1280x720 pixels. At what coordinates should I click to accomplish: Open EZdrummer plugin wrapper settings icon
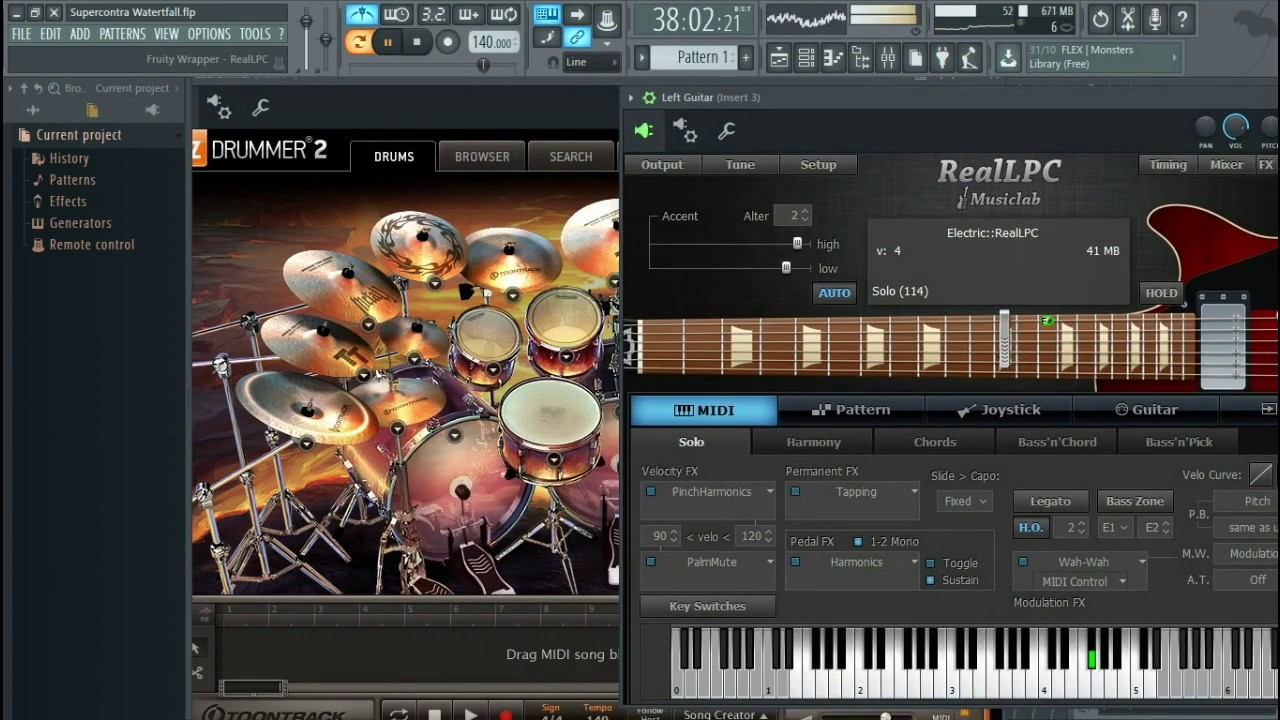(219, 107)
